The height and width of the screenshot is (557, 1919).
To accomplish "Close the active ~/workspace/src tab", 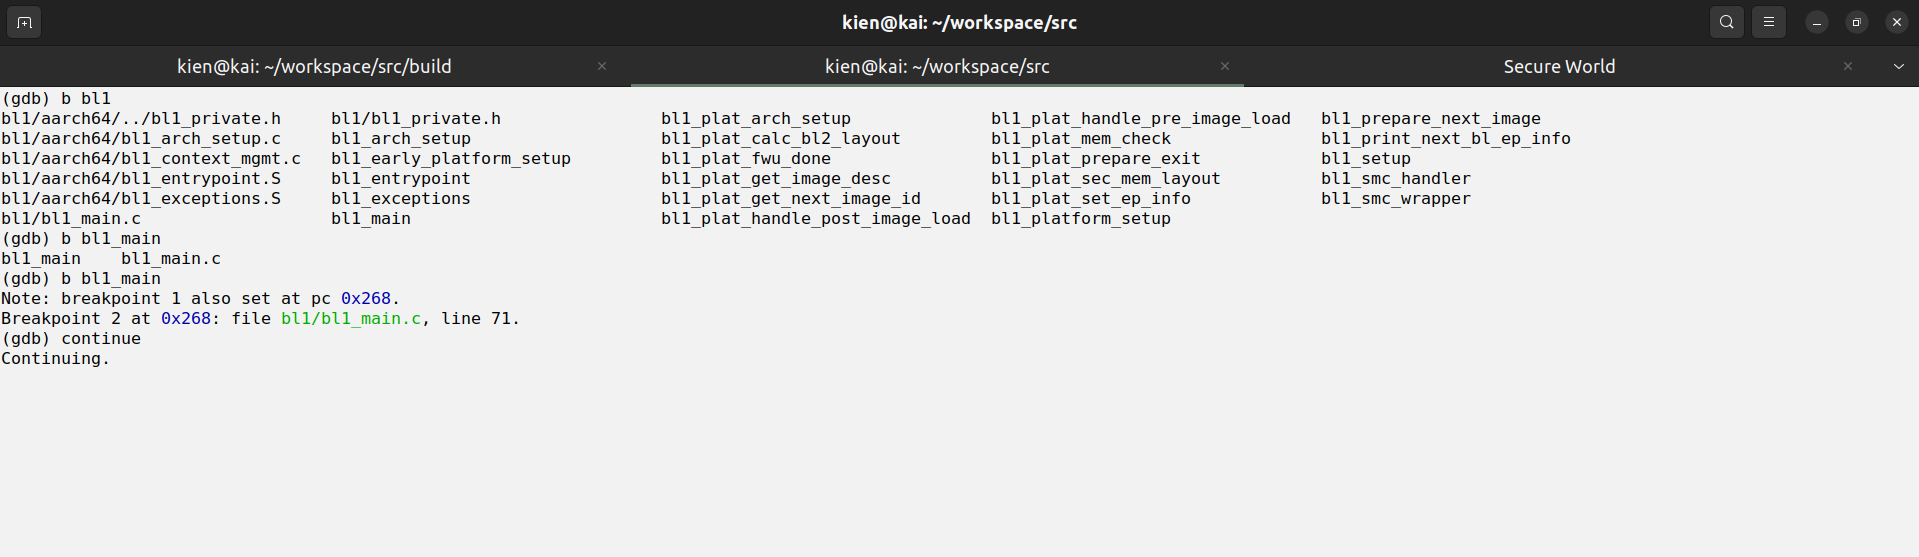I will click(1224, 66).
